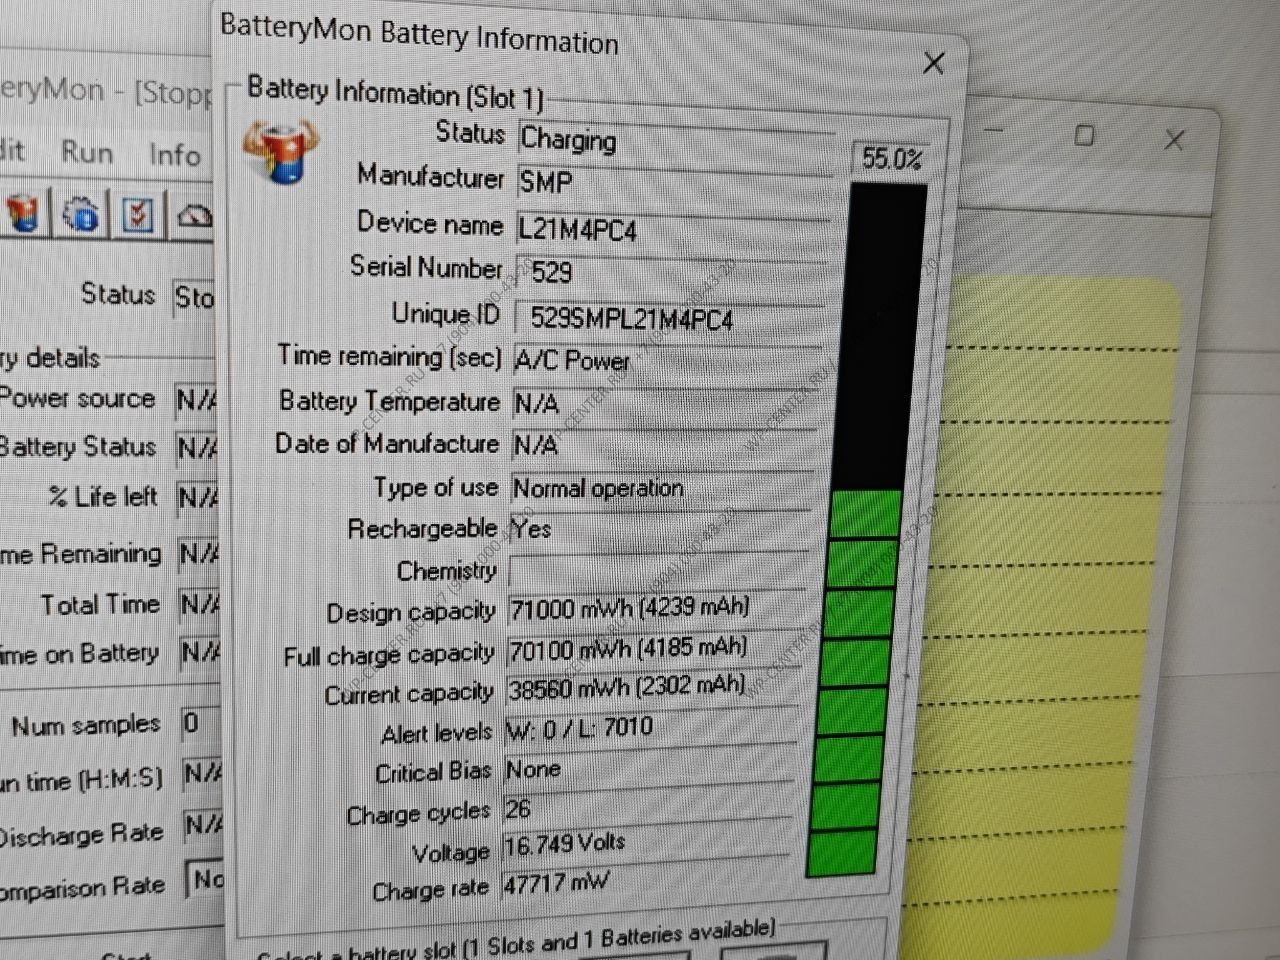The image size is (1280, 960).
Task: Click the Device name field L21M4PC4
Action: [x=670, y=230]
